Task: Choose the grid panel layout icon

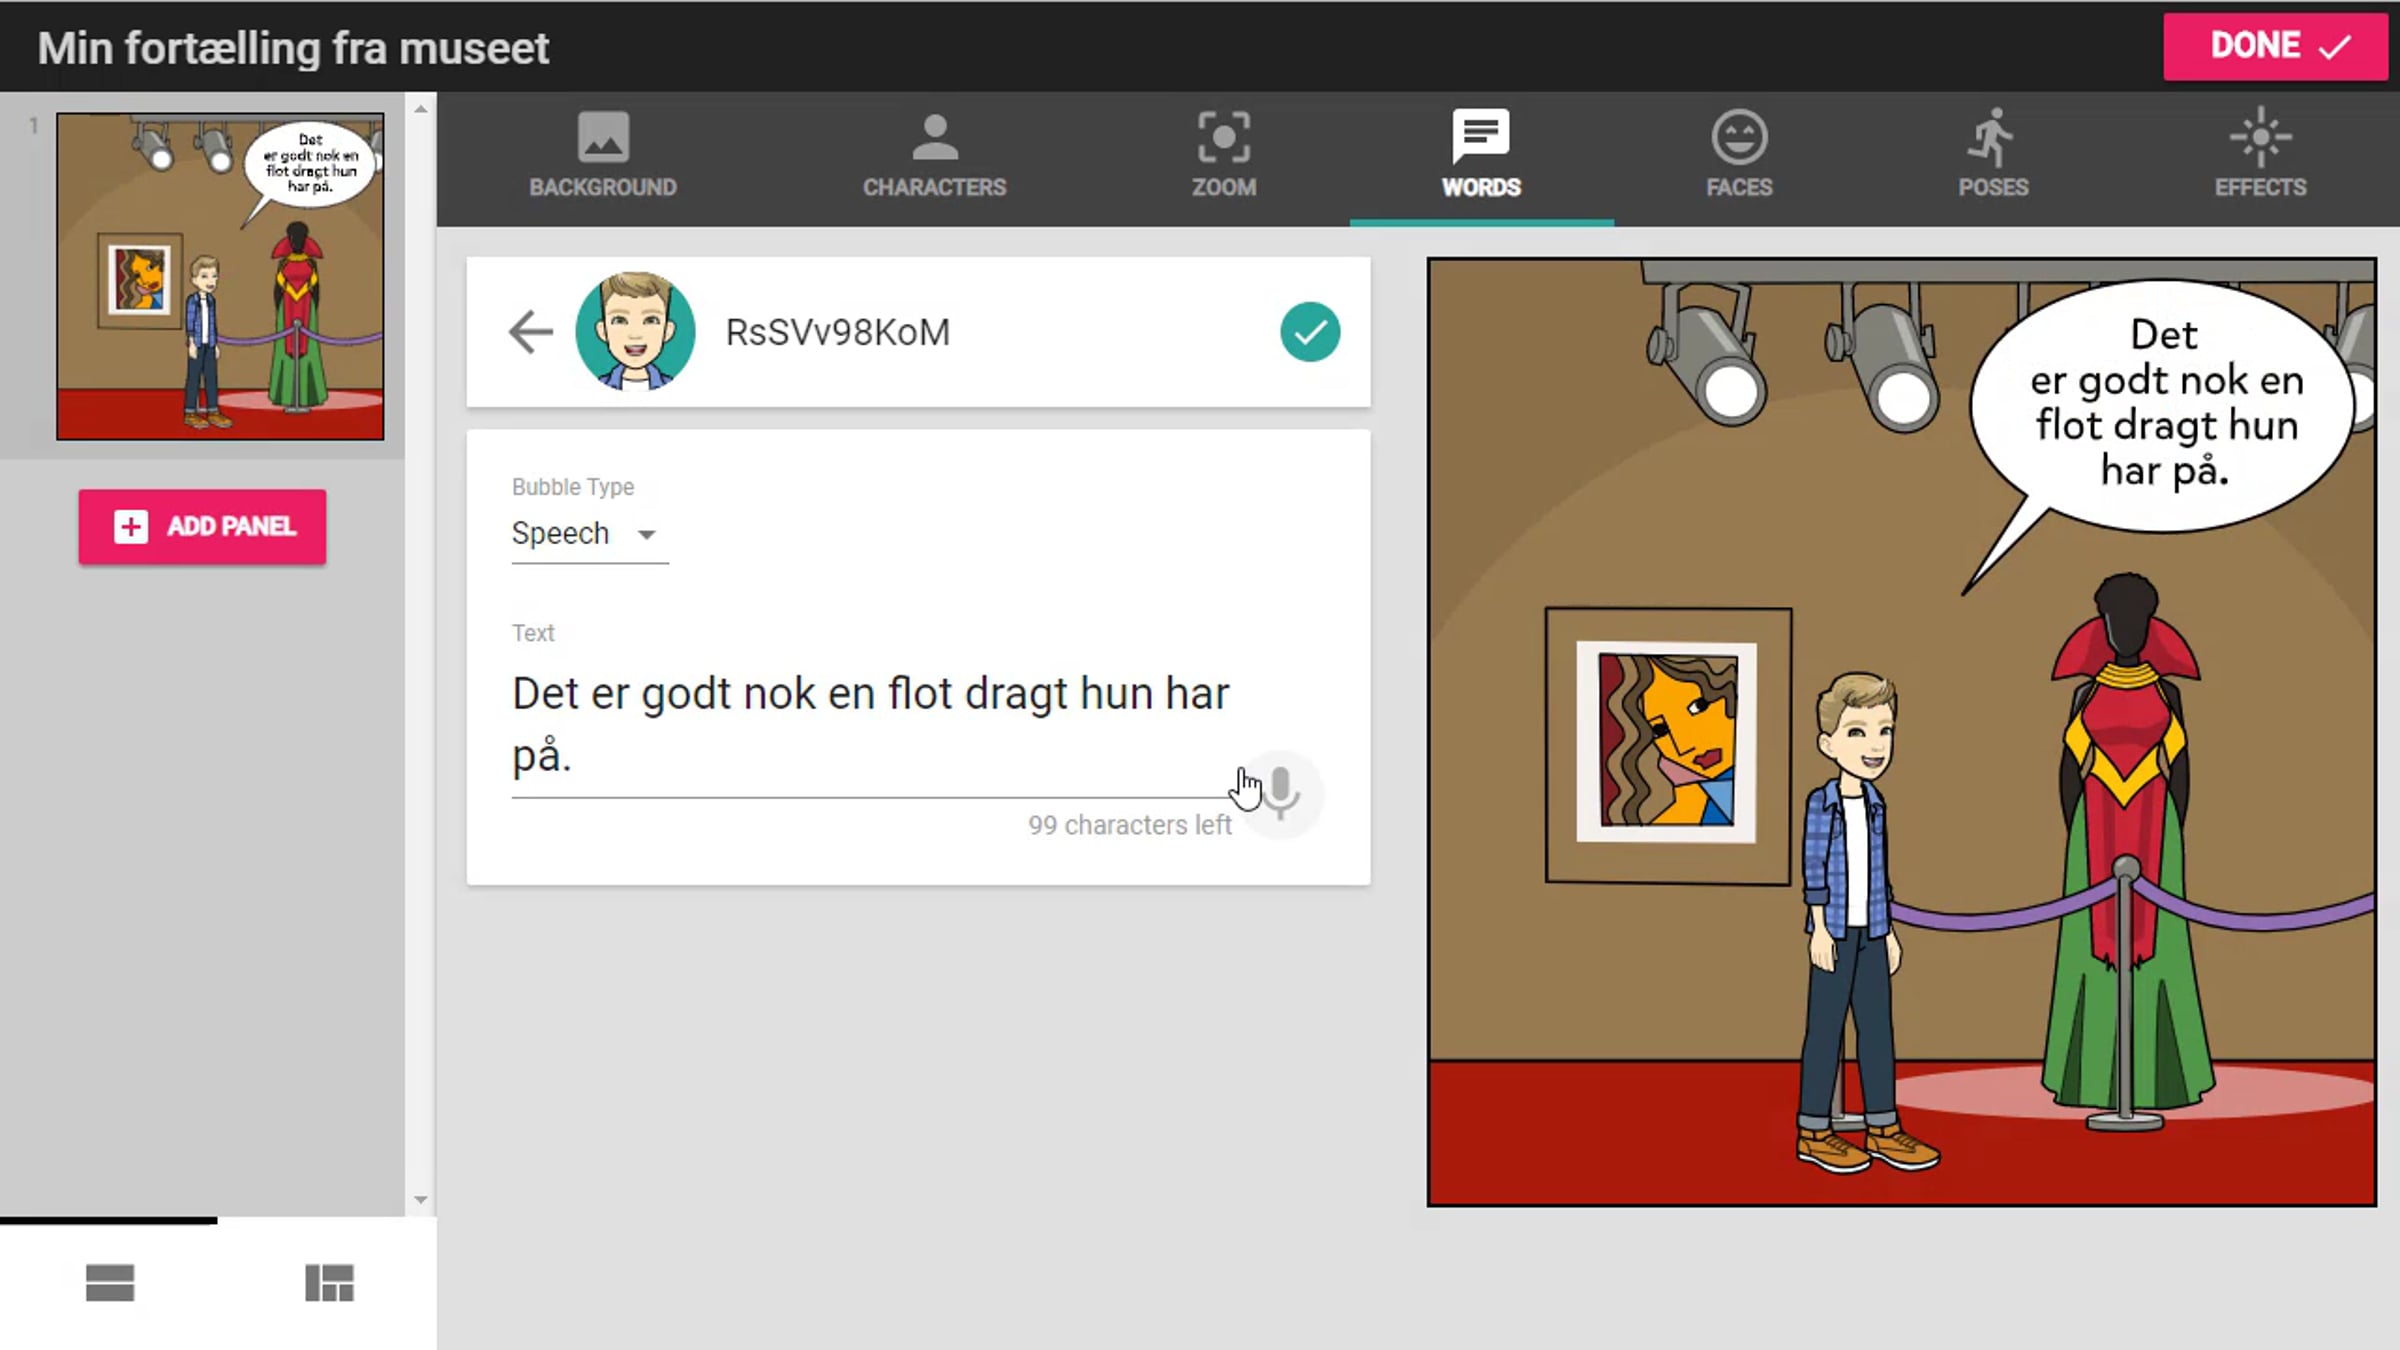Action: click(x=329, y=1283)
